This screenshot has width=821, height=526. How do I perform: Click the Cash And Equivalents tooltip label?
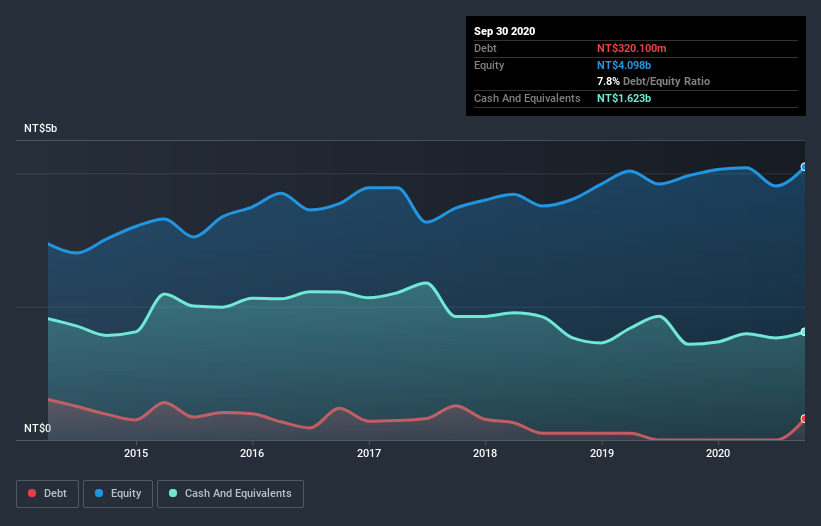[x=527, y=98]
